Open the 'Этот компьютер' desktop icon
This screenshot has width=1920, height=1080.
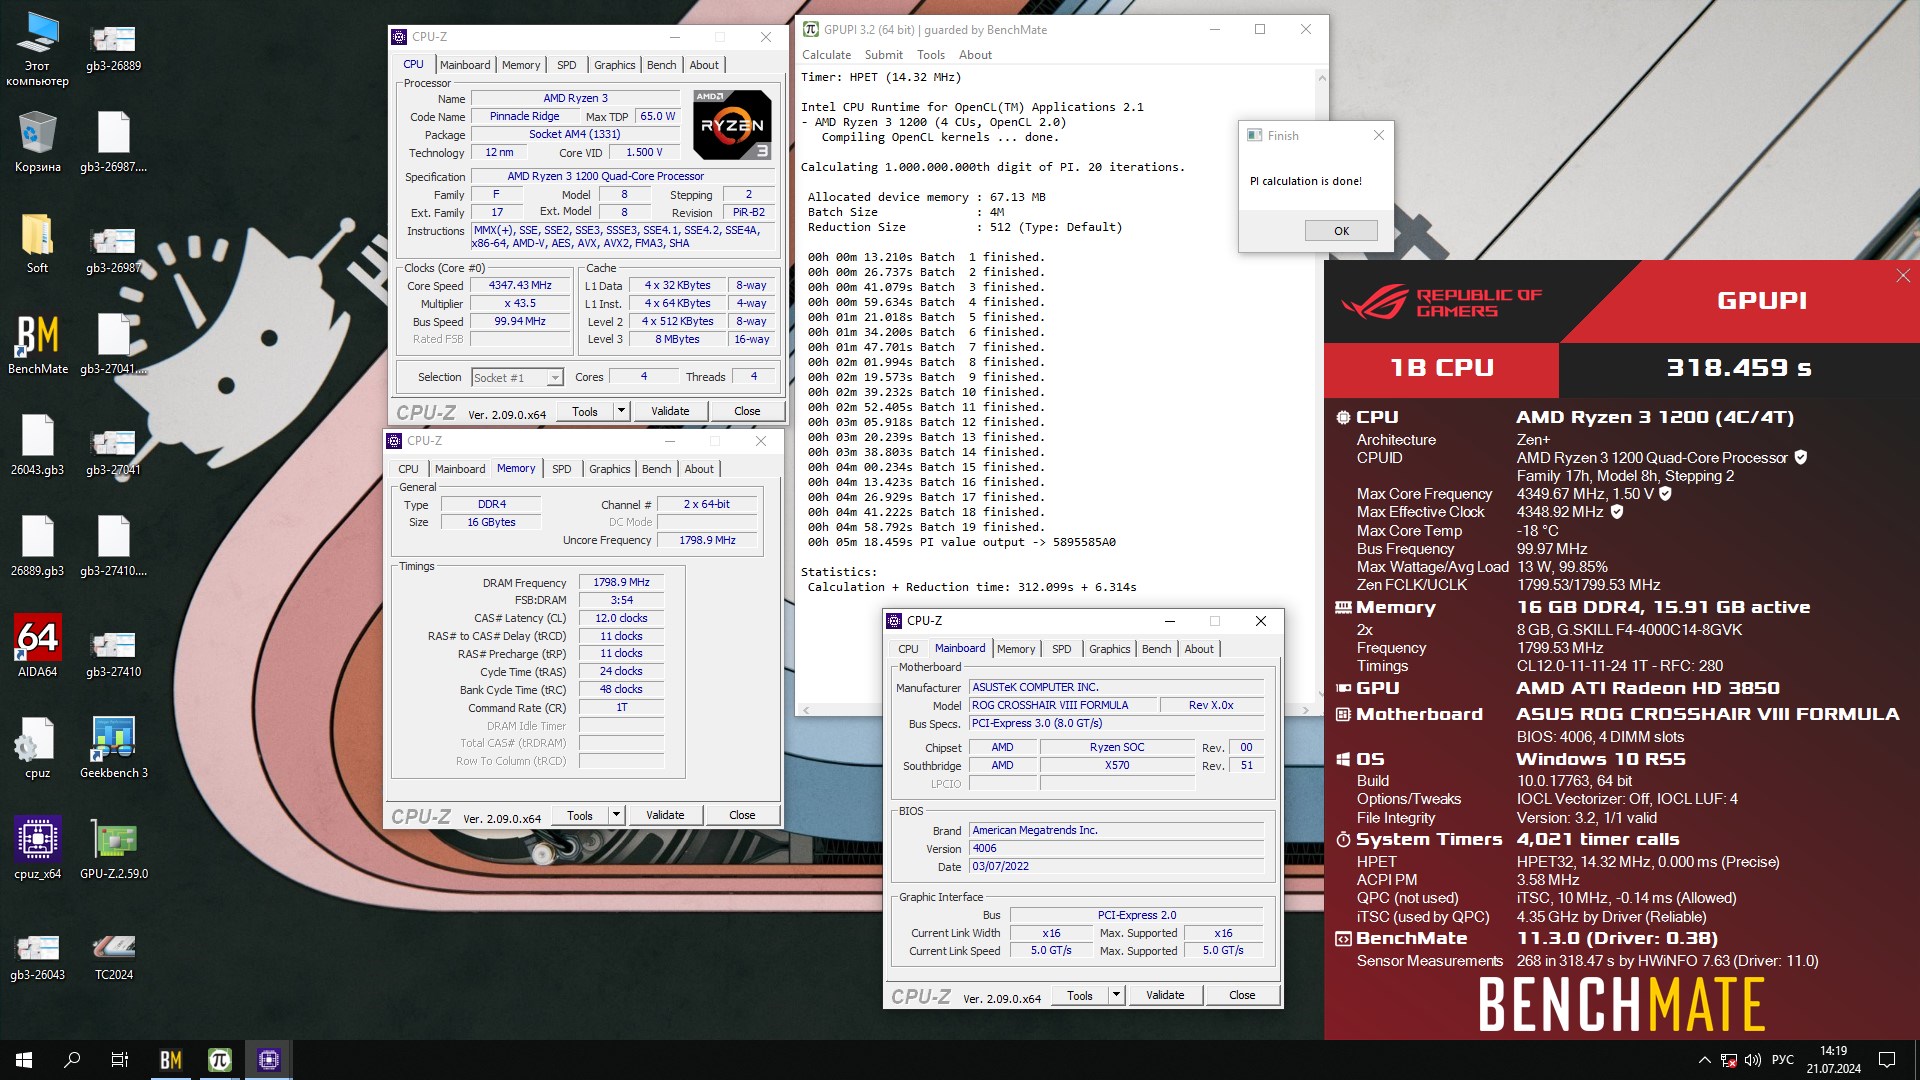tap(37, 48)
